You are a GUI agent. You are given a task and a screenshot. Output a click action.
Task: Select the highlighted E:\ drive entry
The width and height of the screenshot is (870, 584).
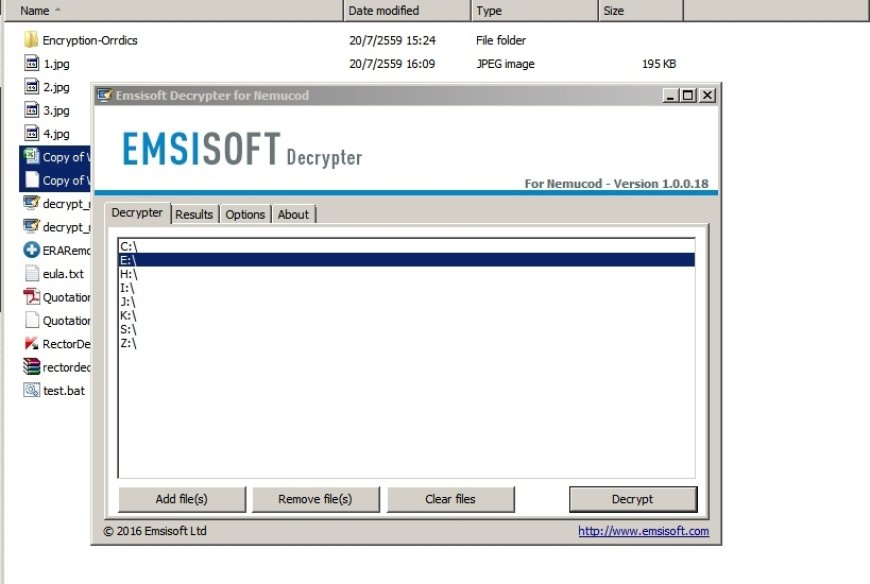click(x=406, y=260)
